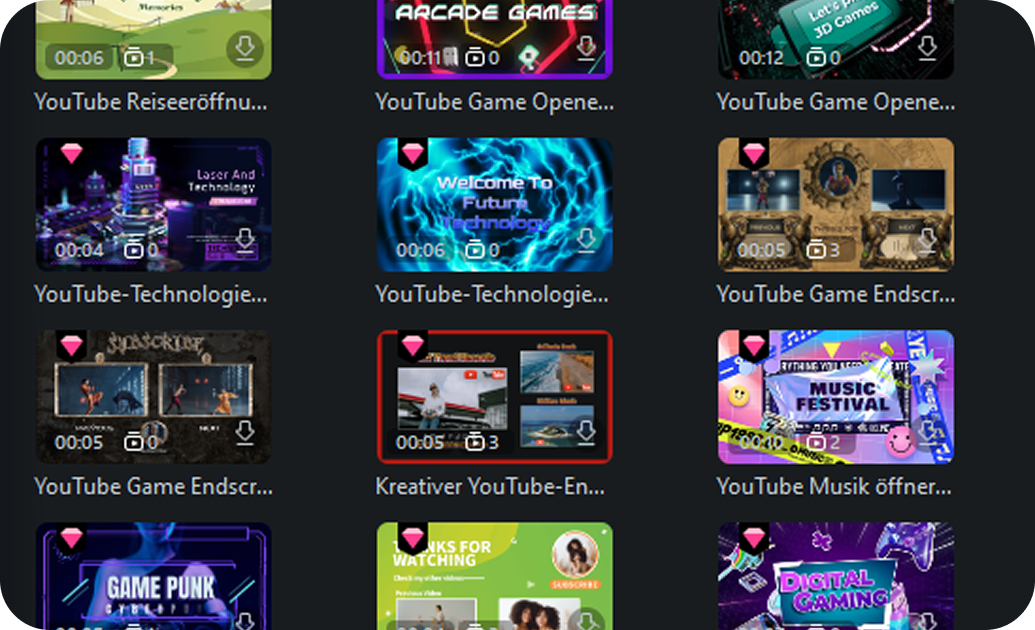The image size is (1035, 630).
Task: Download the 3D Games opener template
Action: click(x=929, y=48)
